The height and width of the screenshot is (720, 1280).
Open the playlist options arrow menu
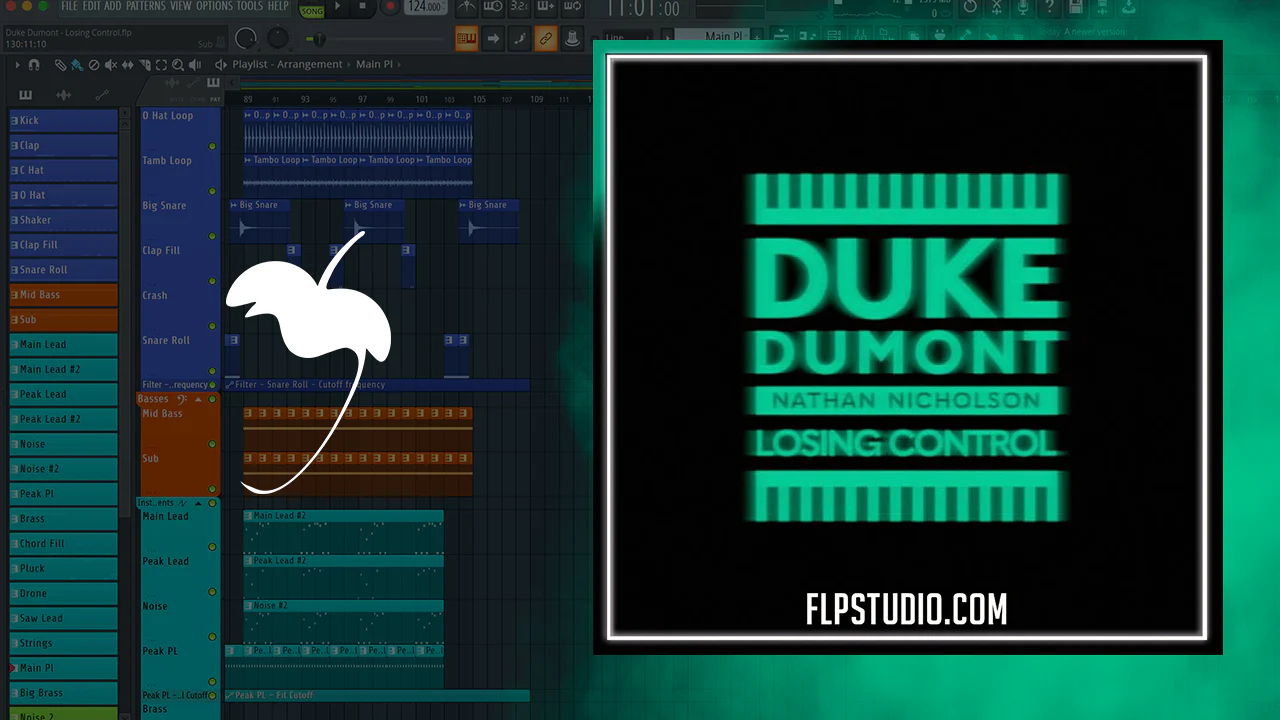point(17,65)
